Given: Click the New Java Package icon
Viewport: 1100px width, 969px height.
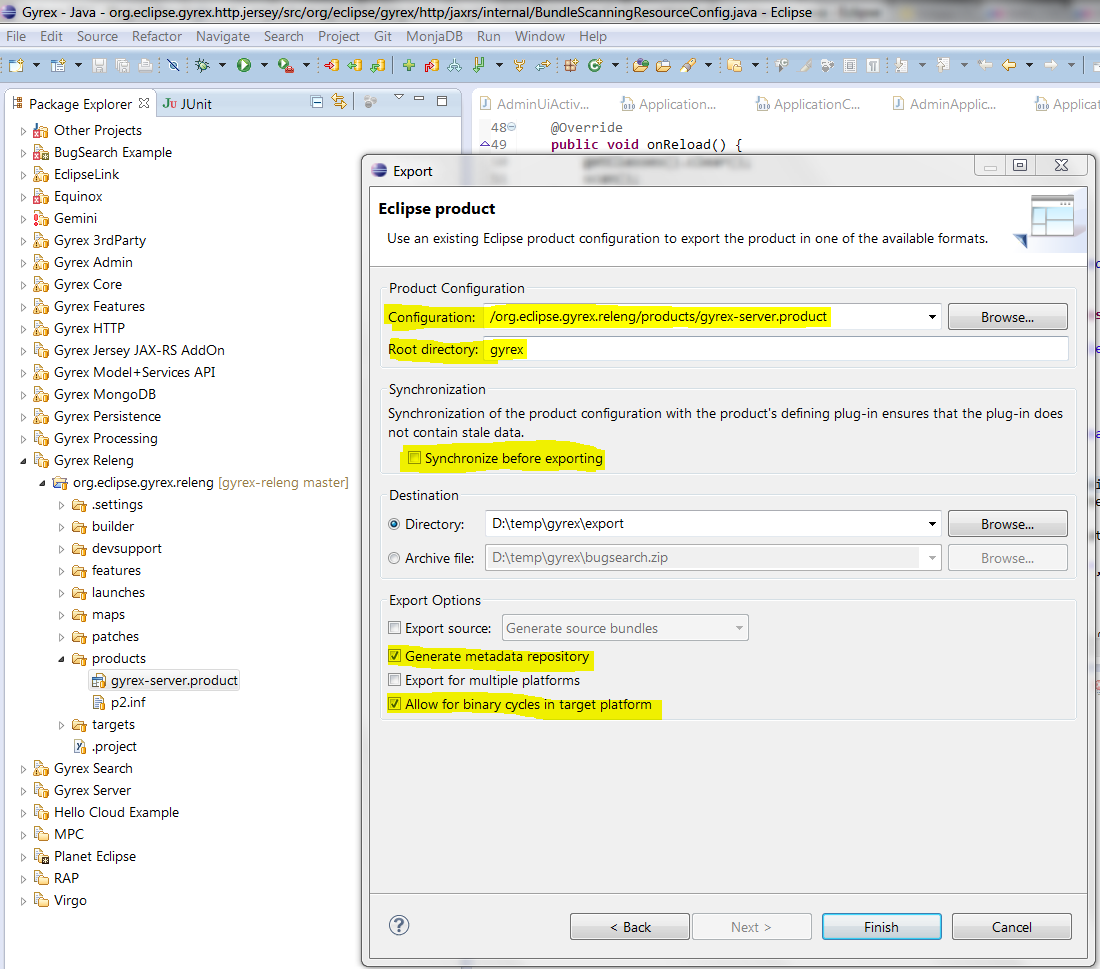Looking at the screenshot, I should [x=571, y=65].
